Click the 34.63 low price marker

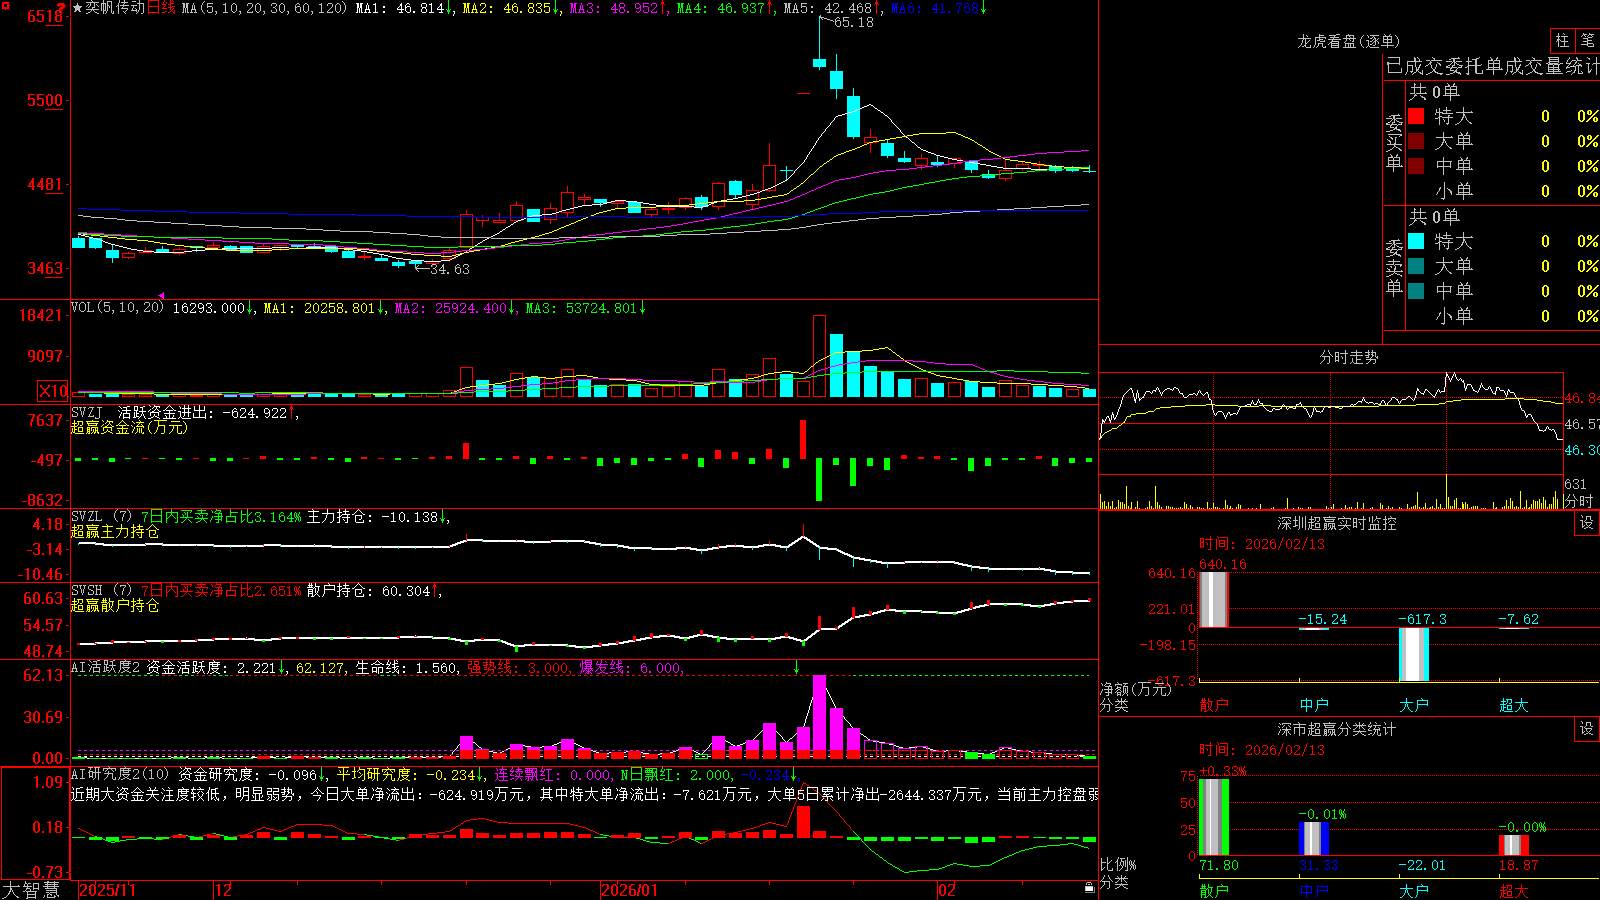click(449, 269)
